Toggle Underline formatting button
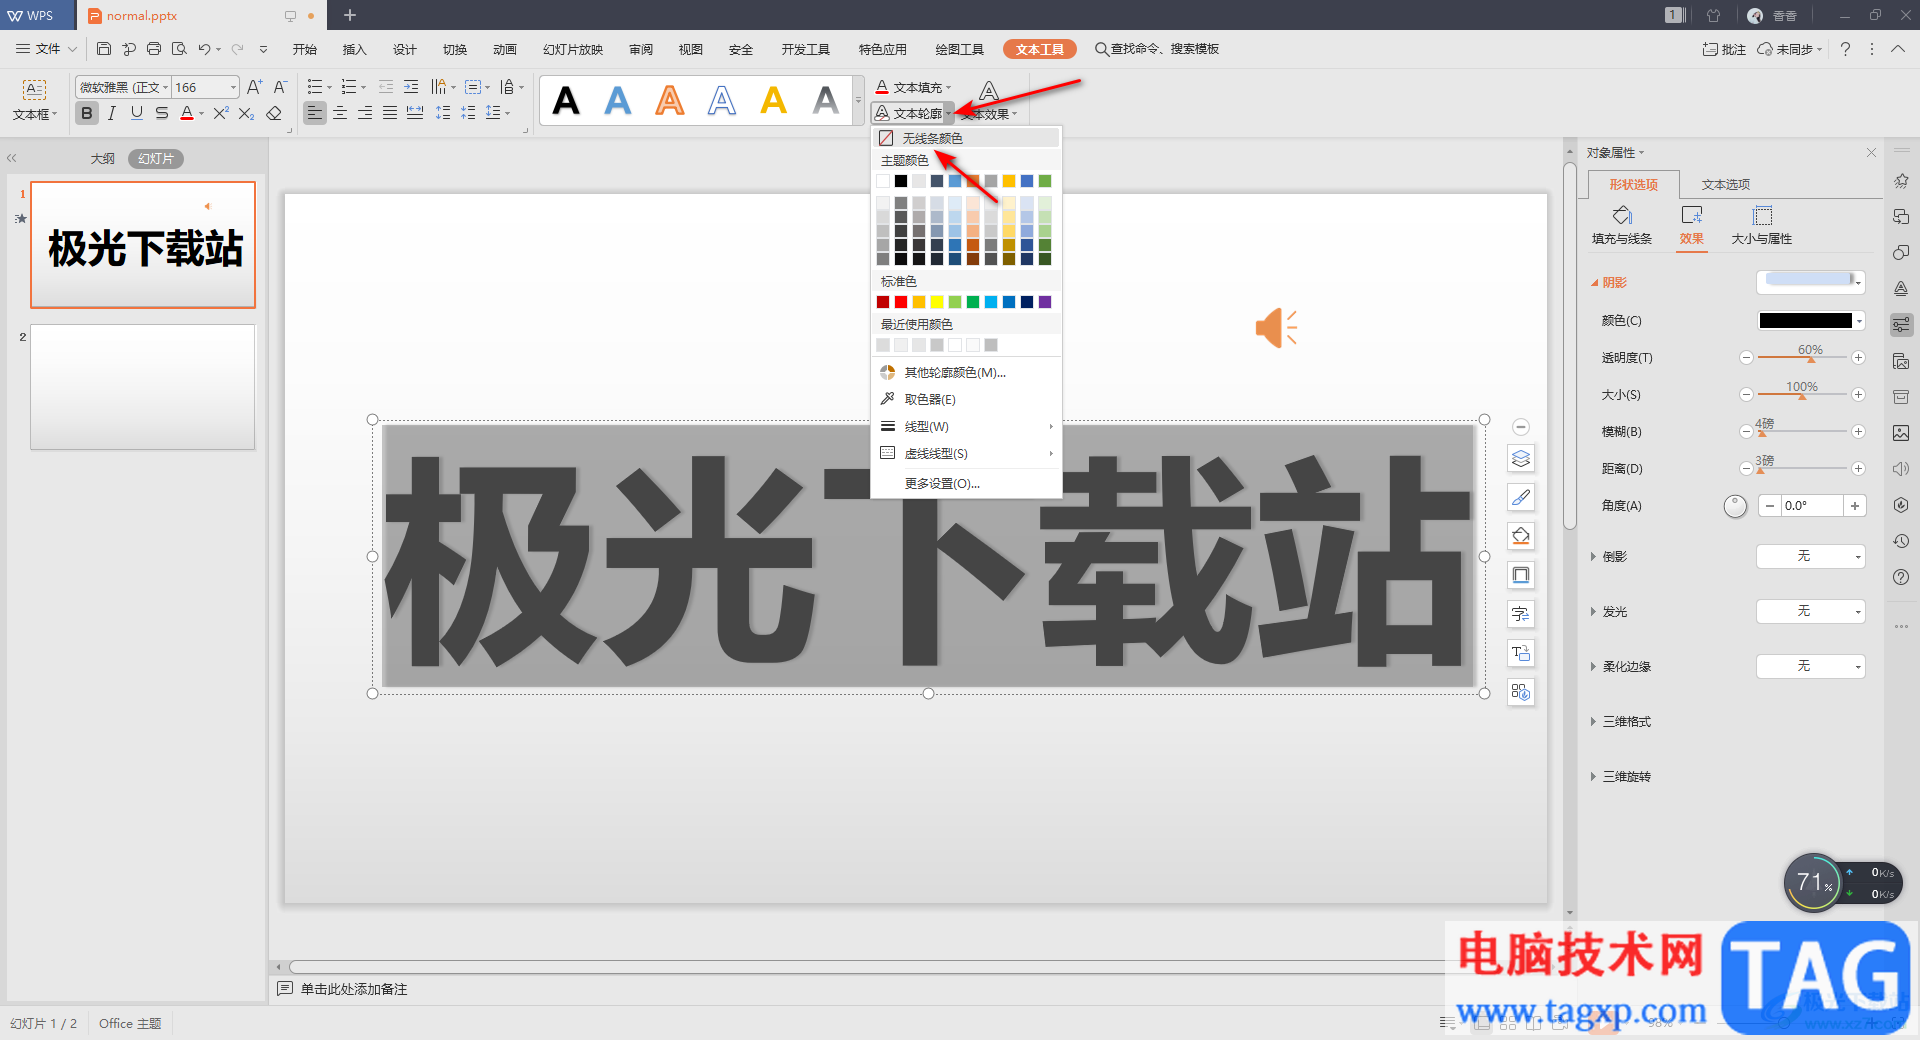Screen dimensions: 1920x1040 tap(137, 113)
